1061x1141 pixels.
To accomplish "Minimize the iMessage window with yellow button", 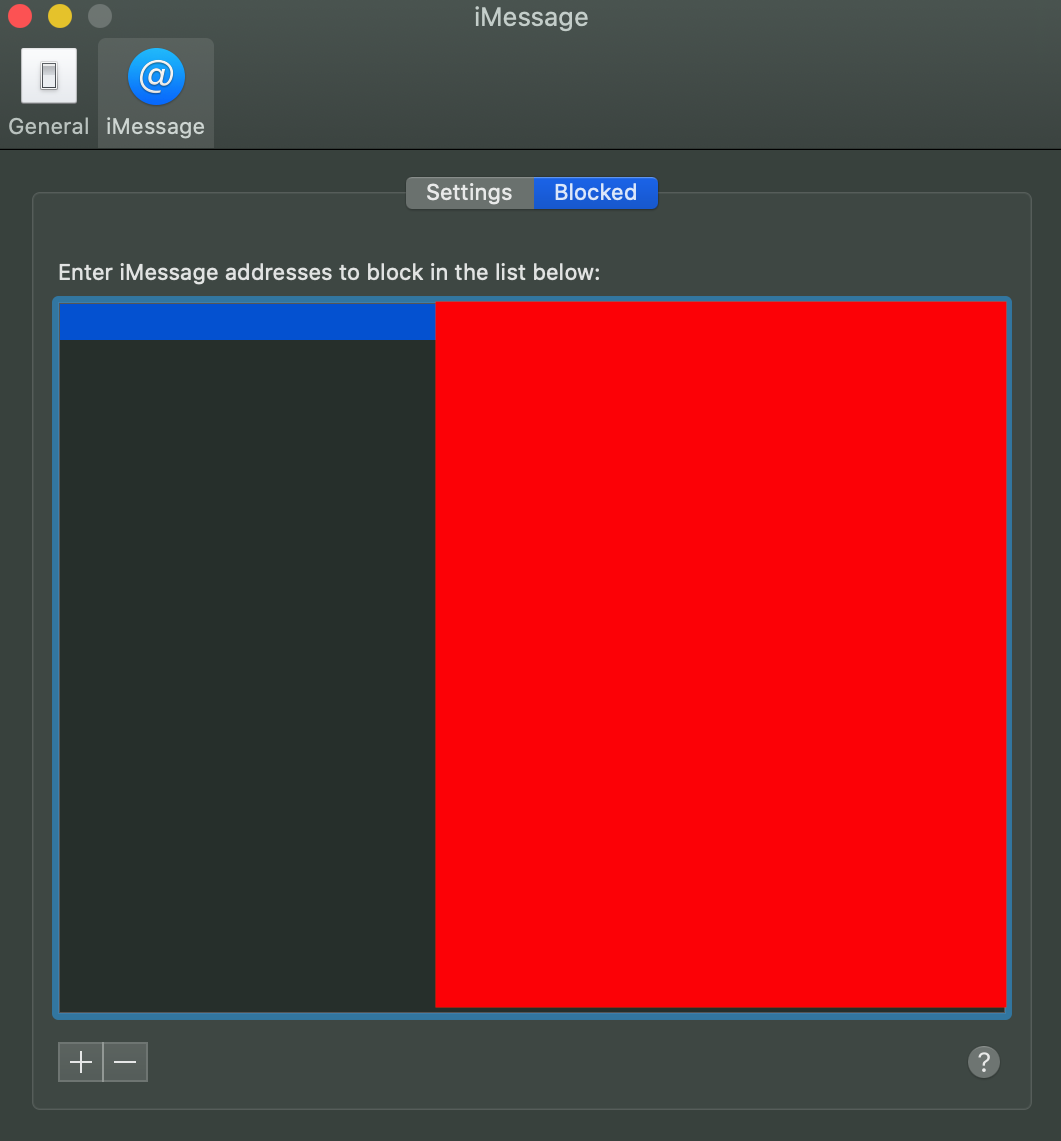I will (60, 15).
